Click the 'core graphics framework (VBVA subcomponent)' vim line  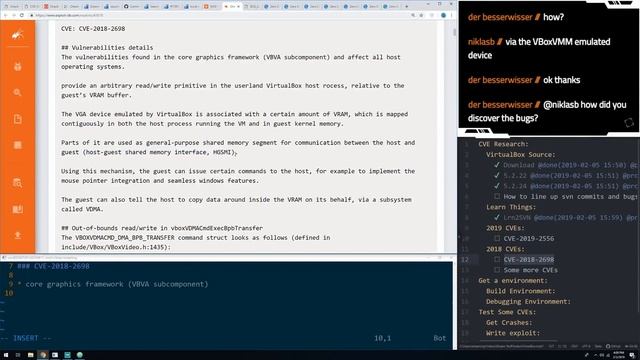(117, 284)
